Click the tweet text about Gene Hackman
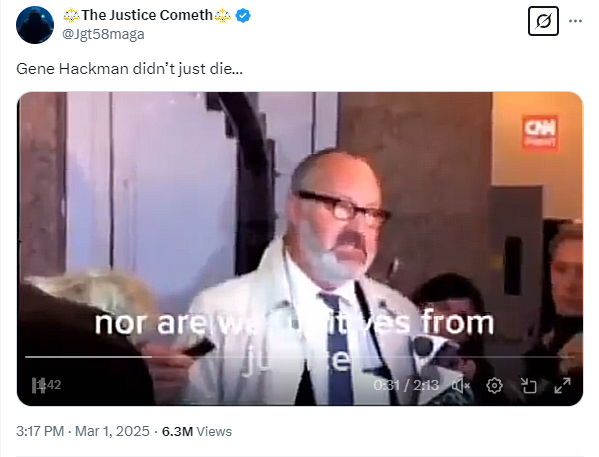 pos(130,69)
